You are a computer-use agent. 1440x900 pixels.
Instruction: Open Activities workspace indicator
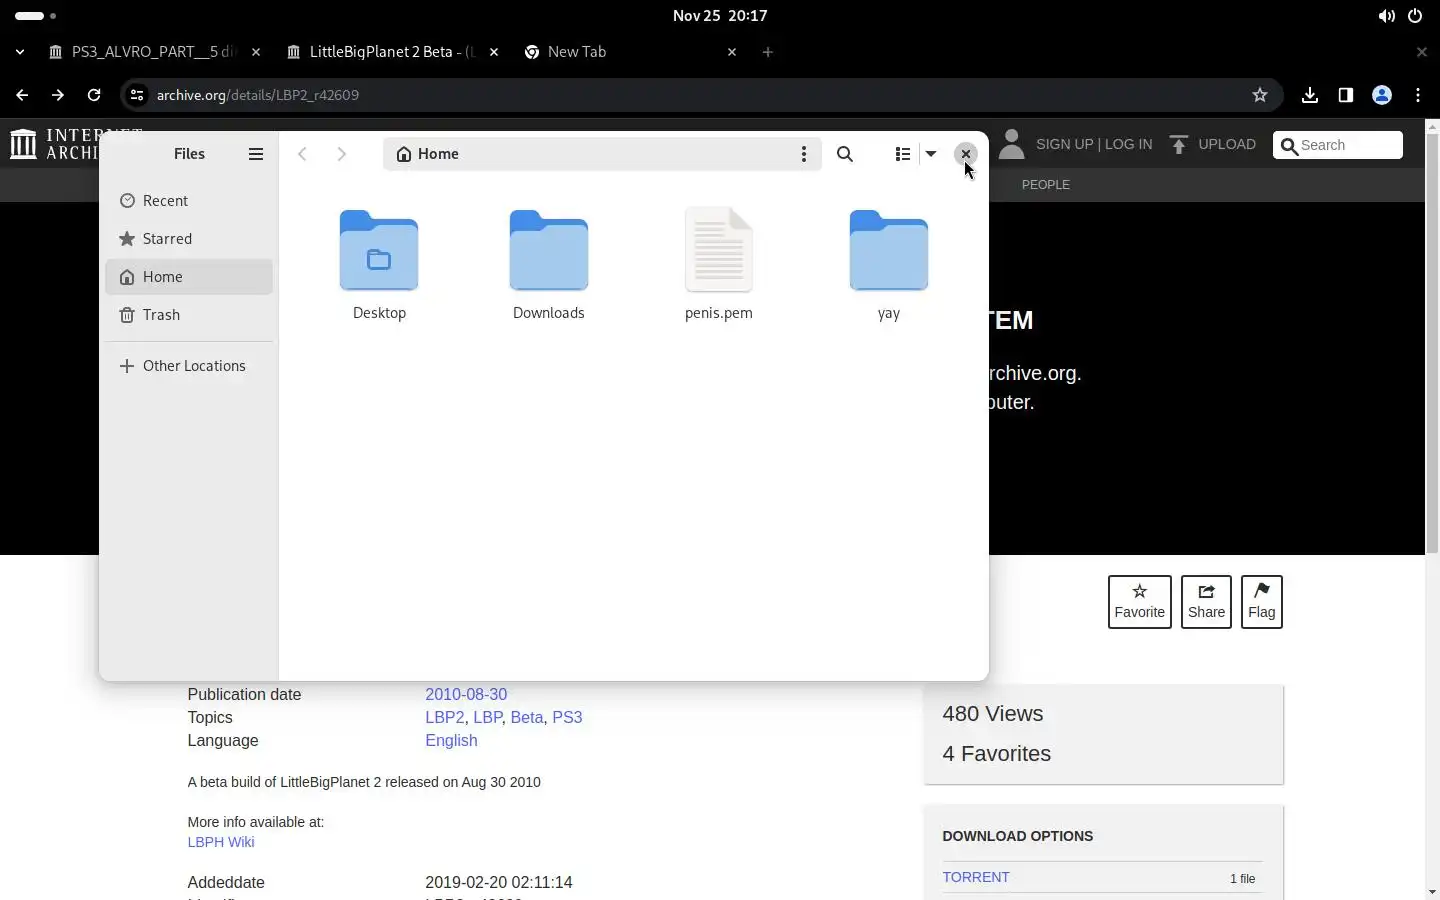36,16
